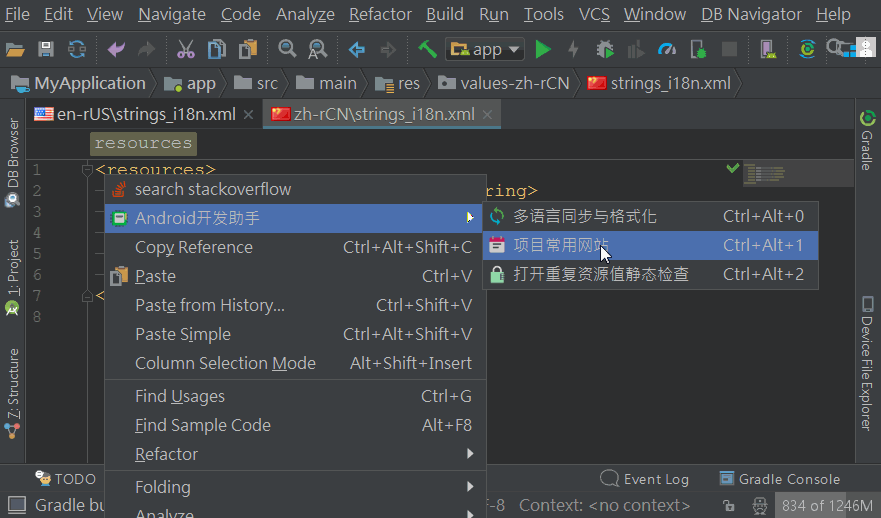The image size is (881, 518).
Task: Click the Sync Project with Gradle icon
Action: [x=807, y=49]
